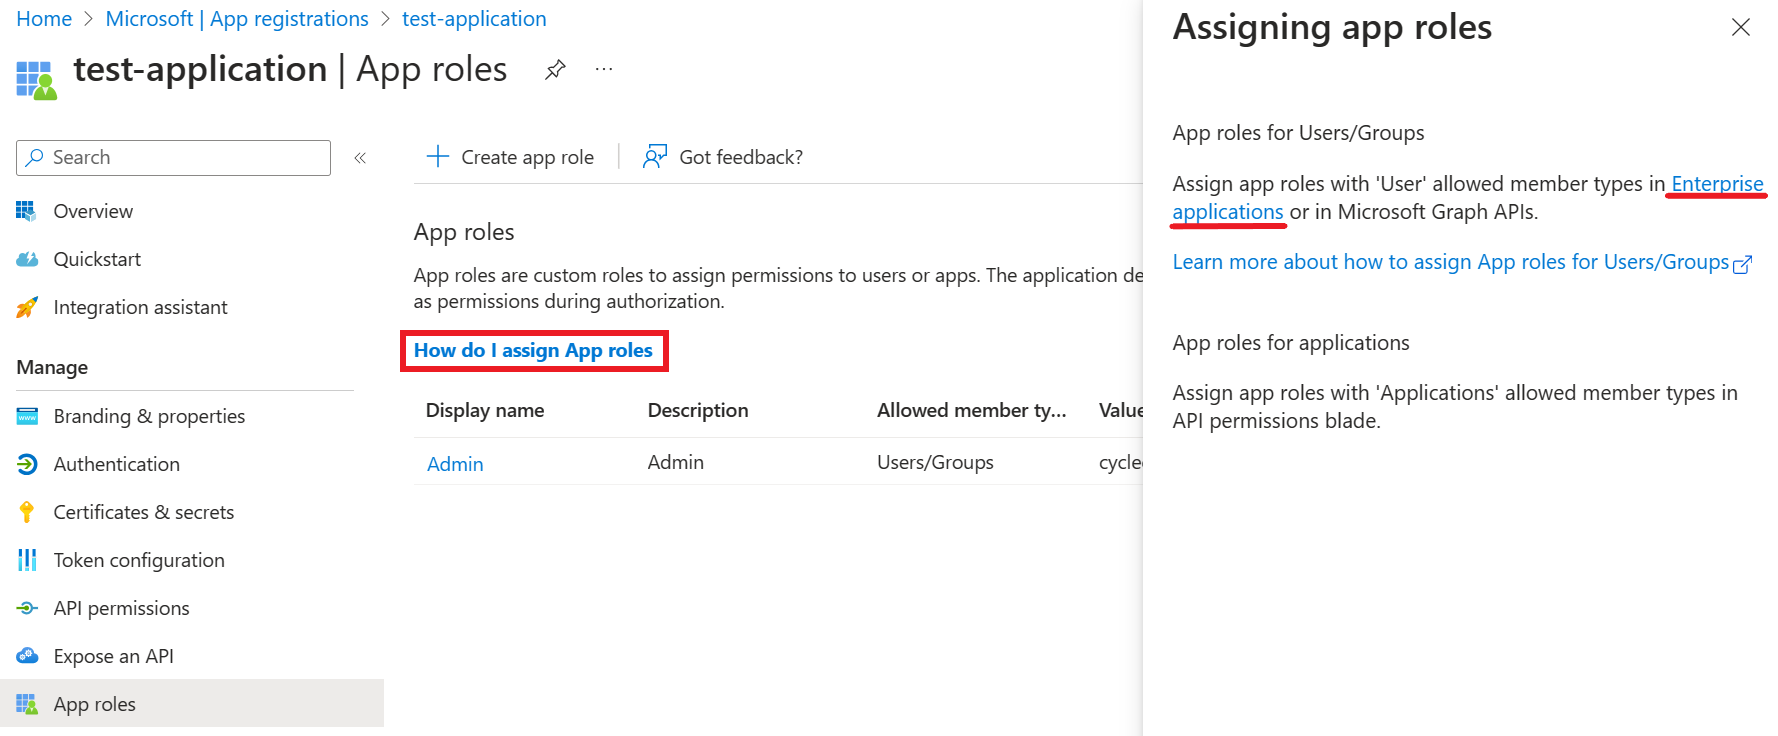Click the App roles for Users/Groups heading
This screenshot has height=736, width=1778.
(x=1298, y=133)
